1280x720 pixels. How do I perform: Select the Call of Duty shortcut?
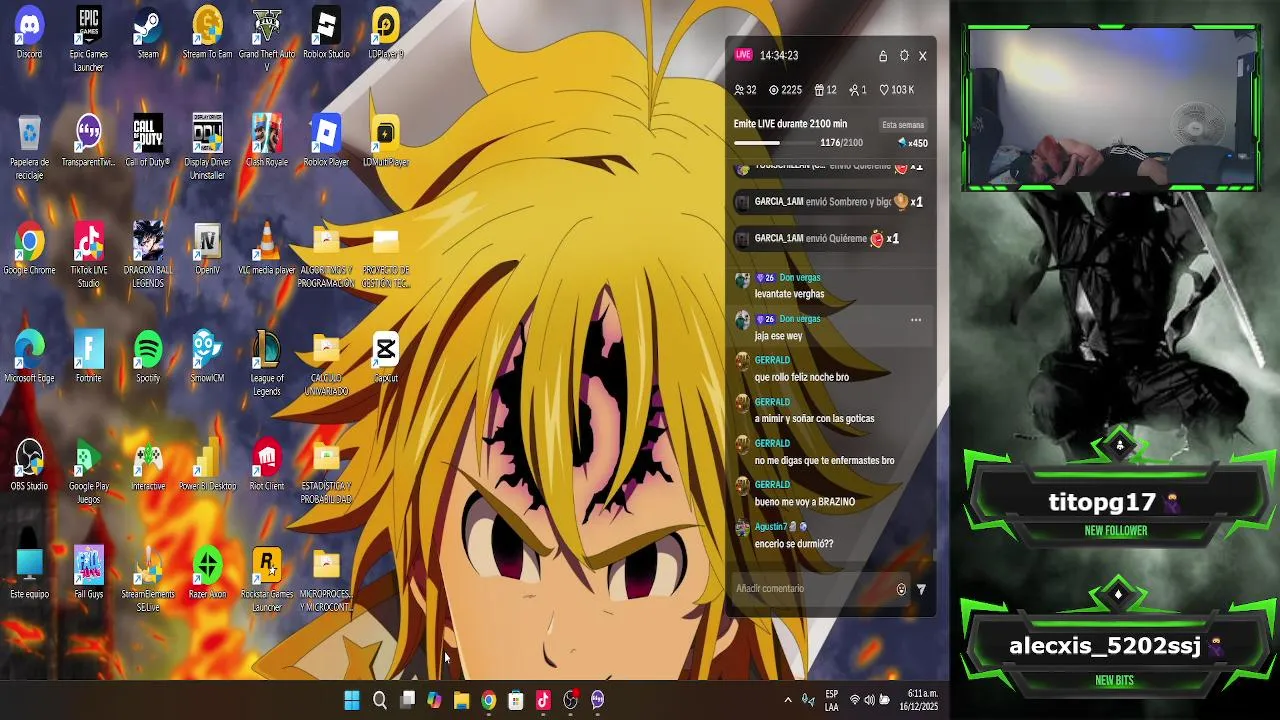coord(148,141)
